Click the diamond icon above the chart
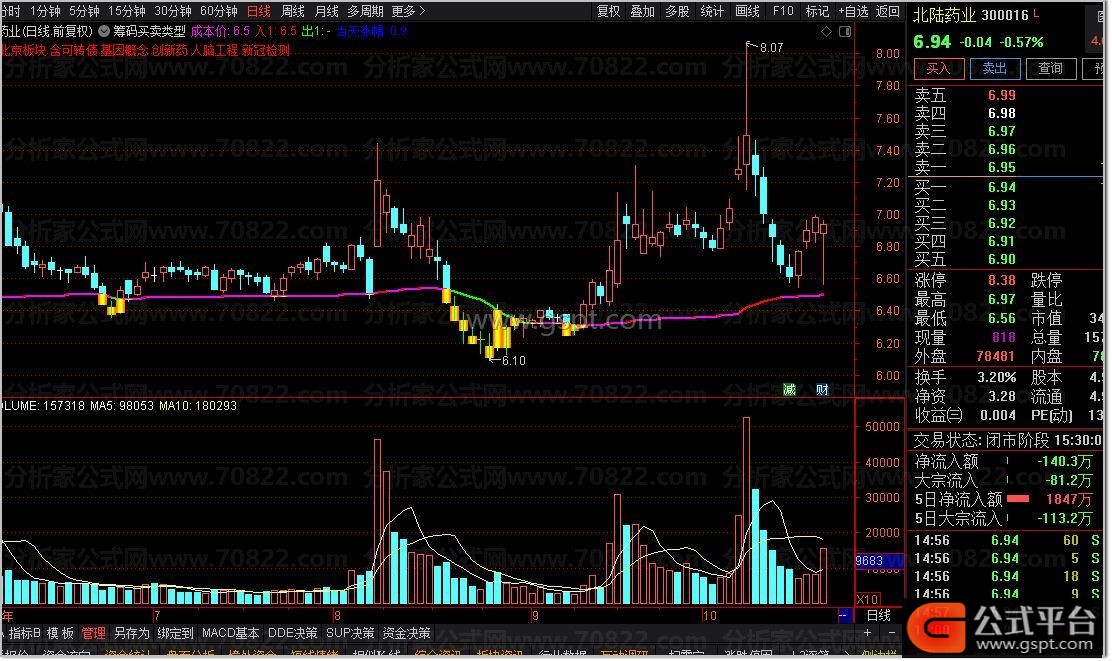The height and width of the screenshot is (661, 1112). click(826, 31)
